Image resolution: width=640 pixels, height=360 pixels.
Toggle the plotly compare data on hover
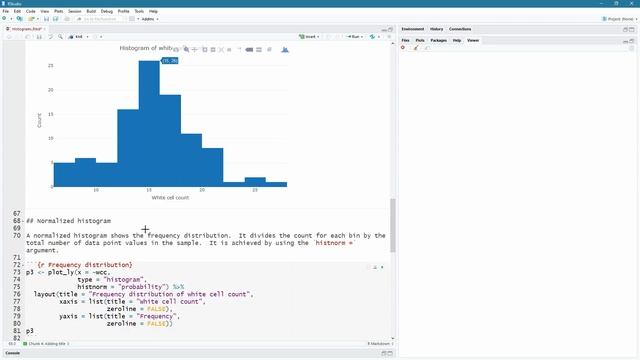pos(259,50)
